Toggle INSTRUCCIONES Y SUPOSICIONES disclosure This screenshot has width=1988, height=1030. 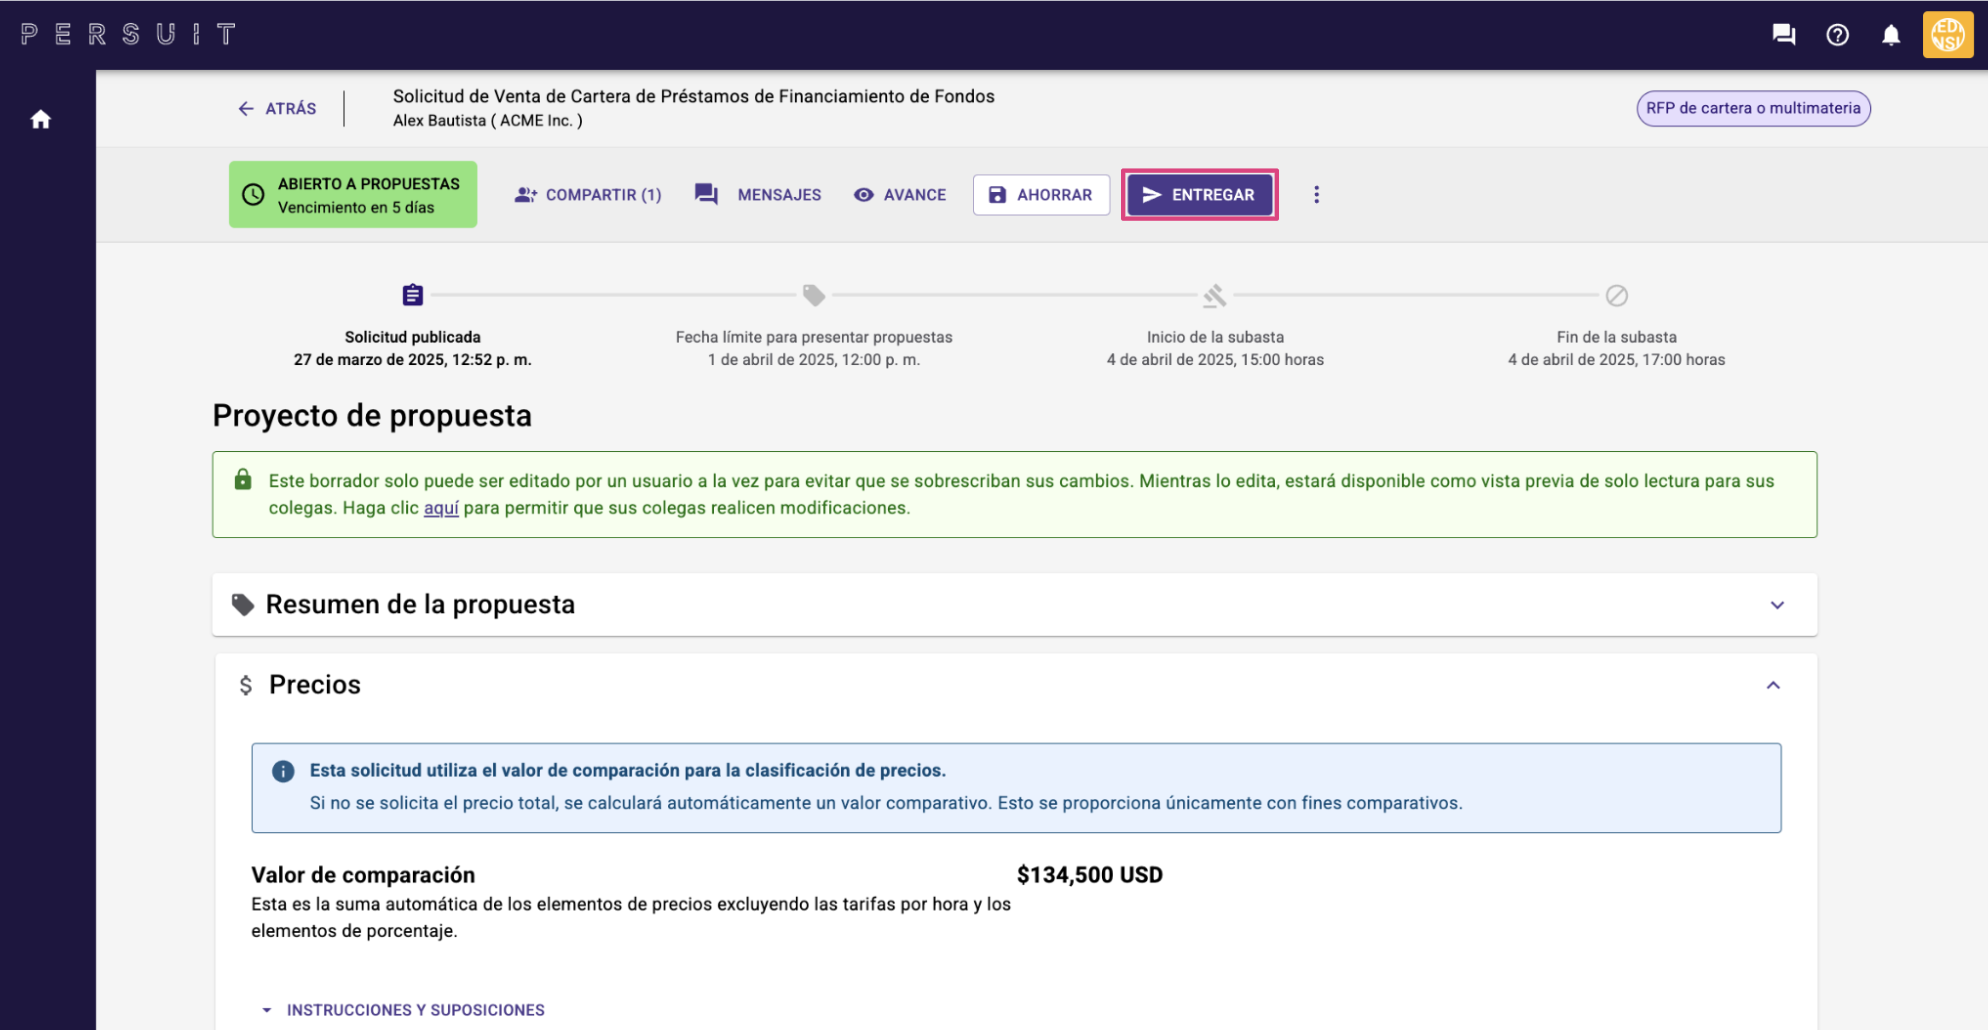(403, 1010)
